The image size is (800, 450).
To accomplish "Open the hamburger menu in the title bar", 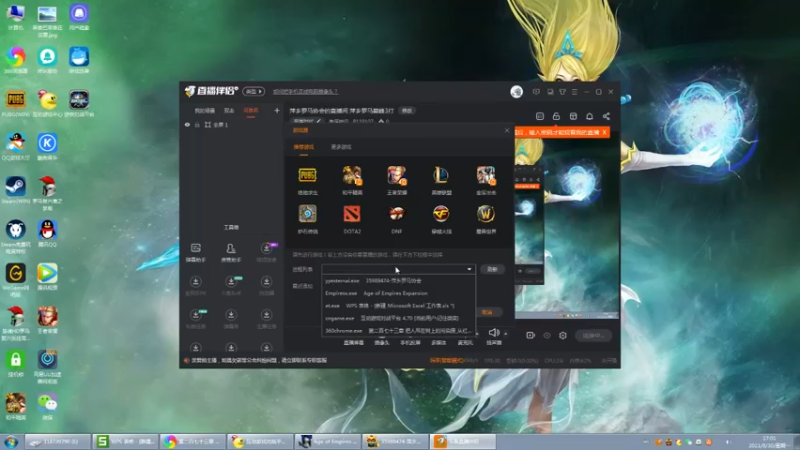I will 574,92.
